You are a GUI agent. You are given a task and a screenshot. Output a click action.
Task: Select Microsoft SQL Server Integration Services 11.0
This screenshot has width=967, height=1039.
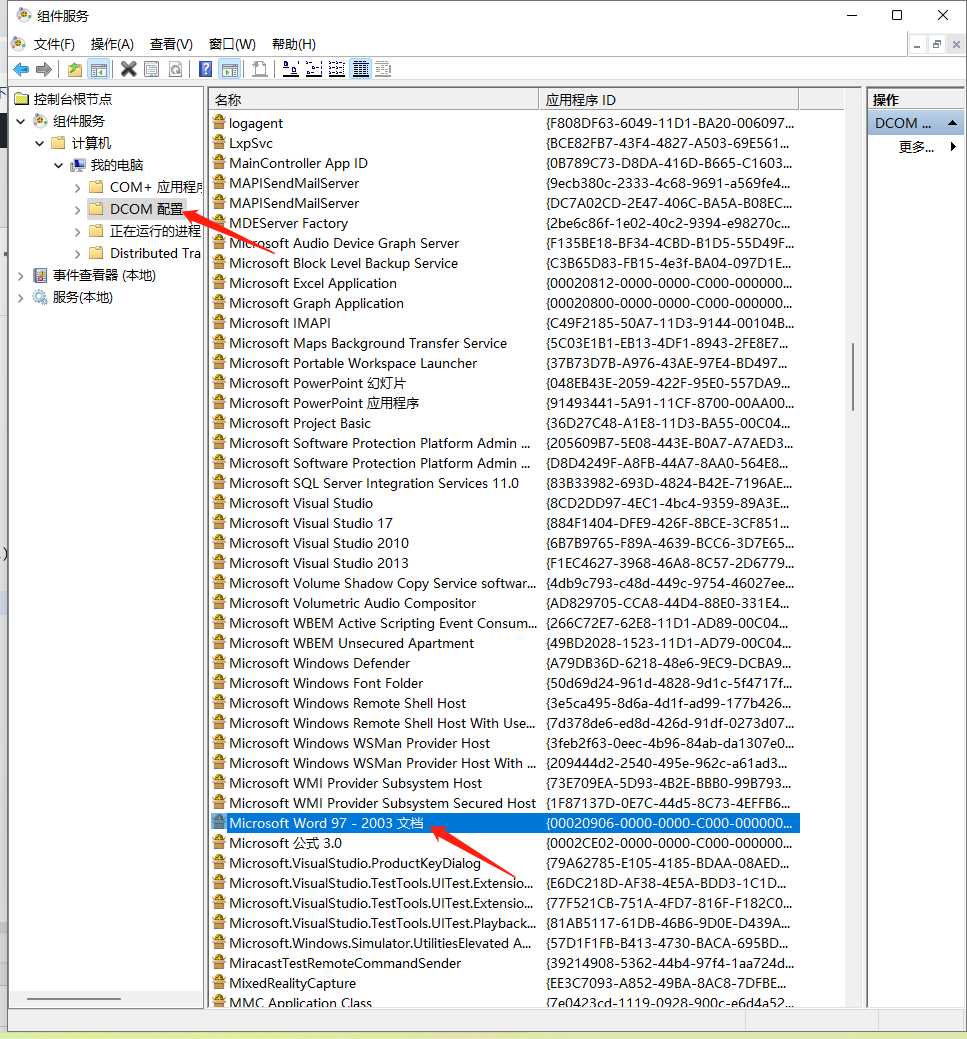(374, 483)
